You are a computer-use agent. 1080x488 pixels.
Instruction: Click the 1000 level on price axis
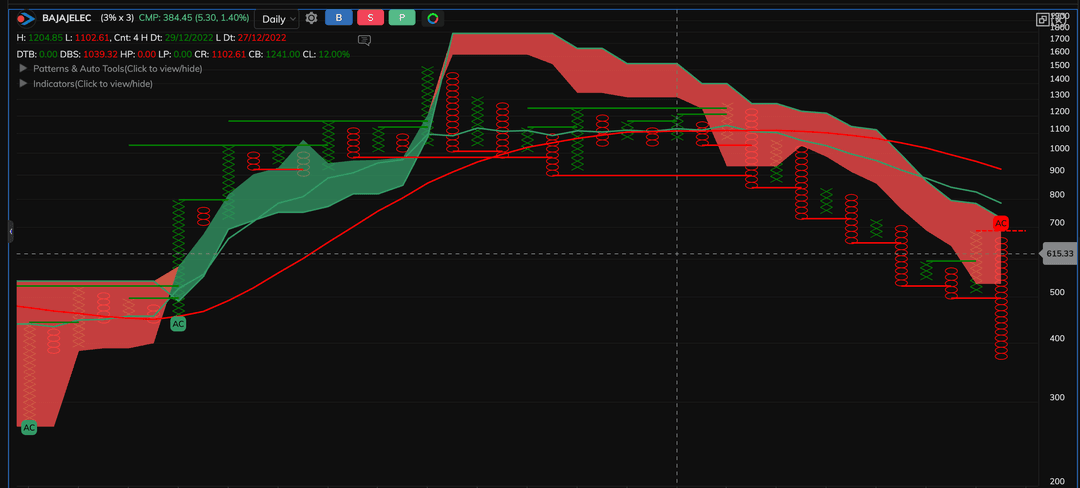tap(1060, 149)
